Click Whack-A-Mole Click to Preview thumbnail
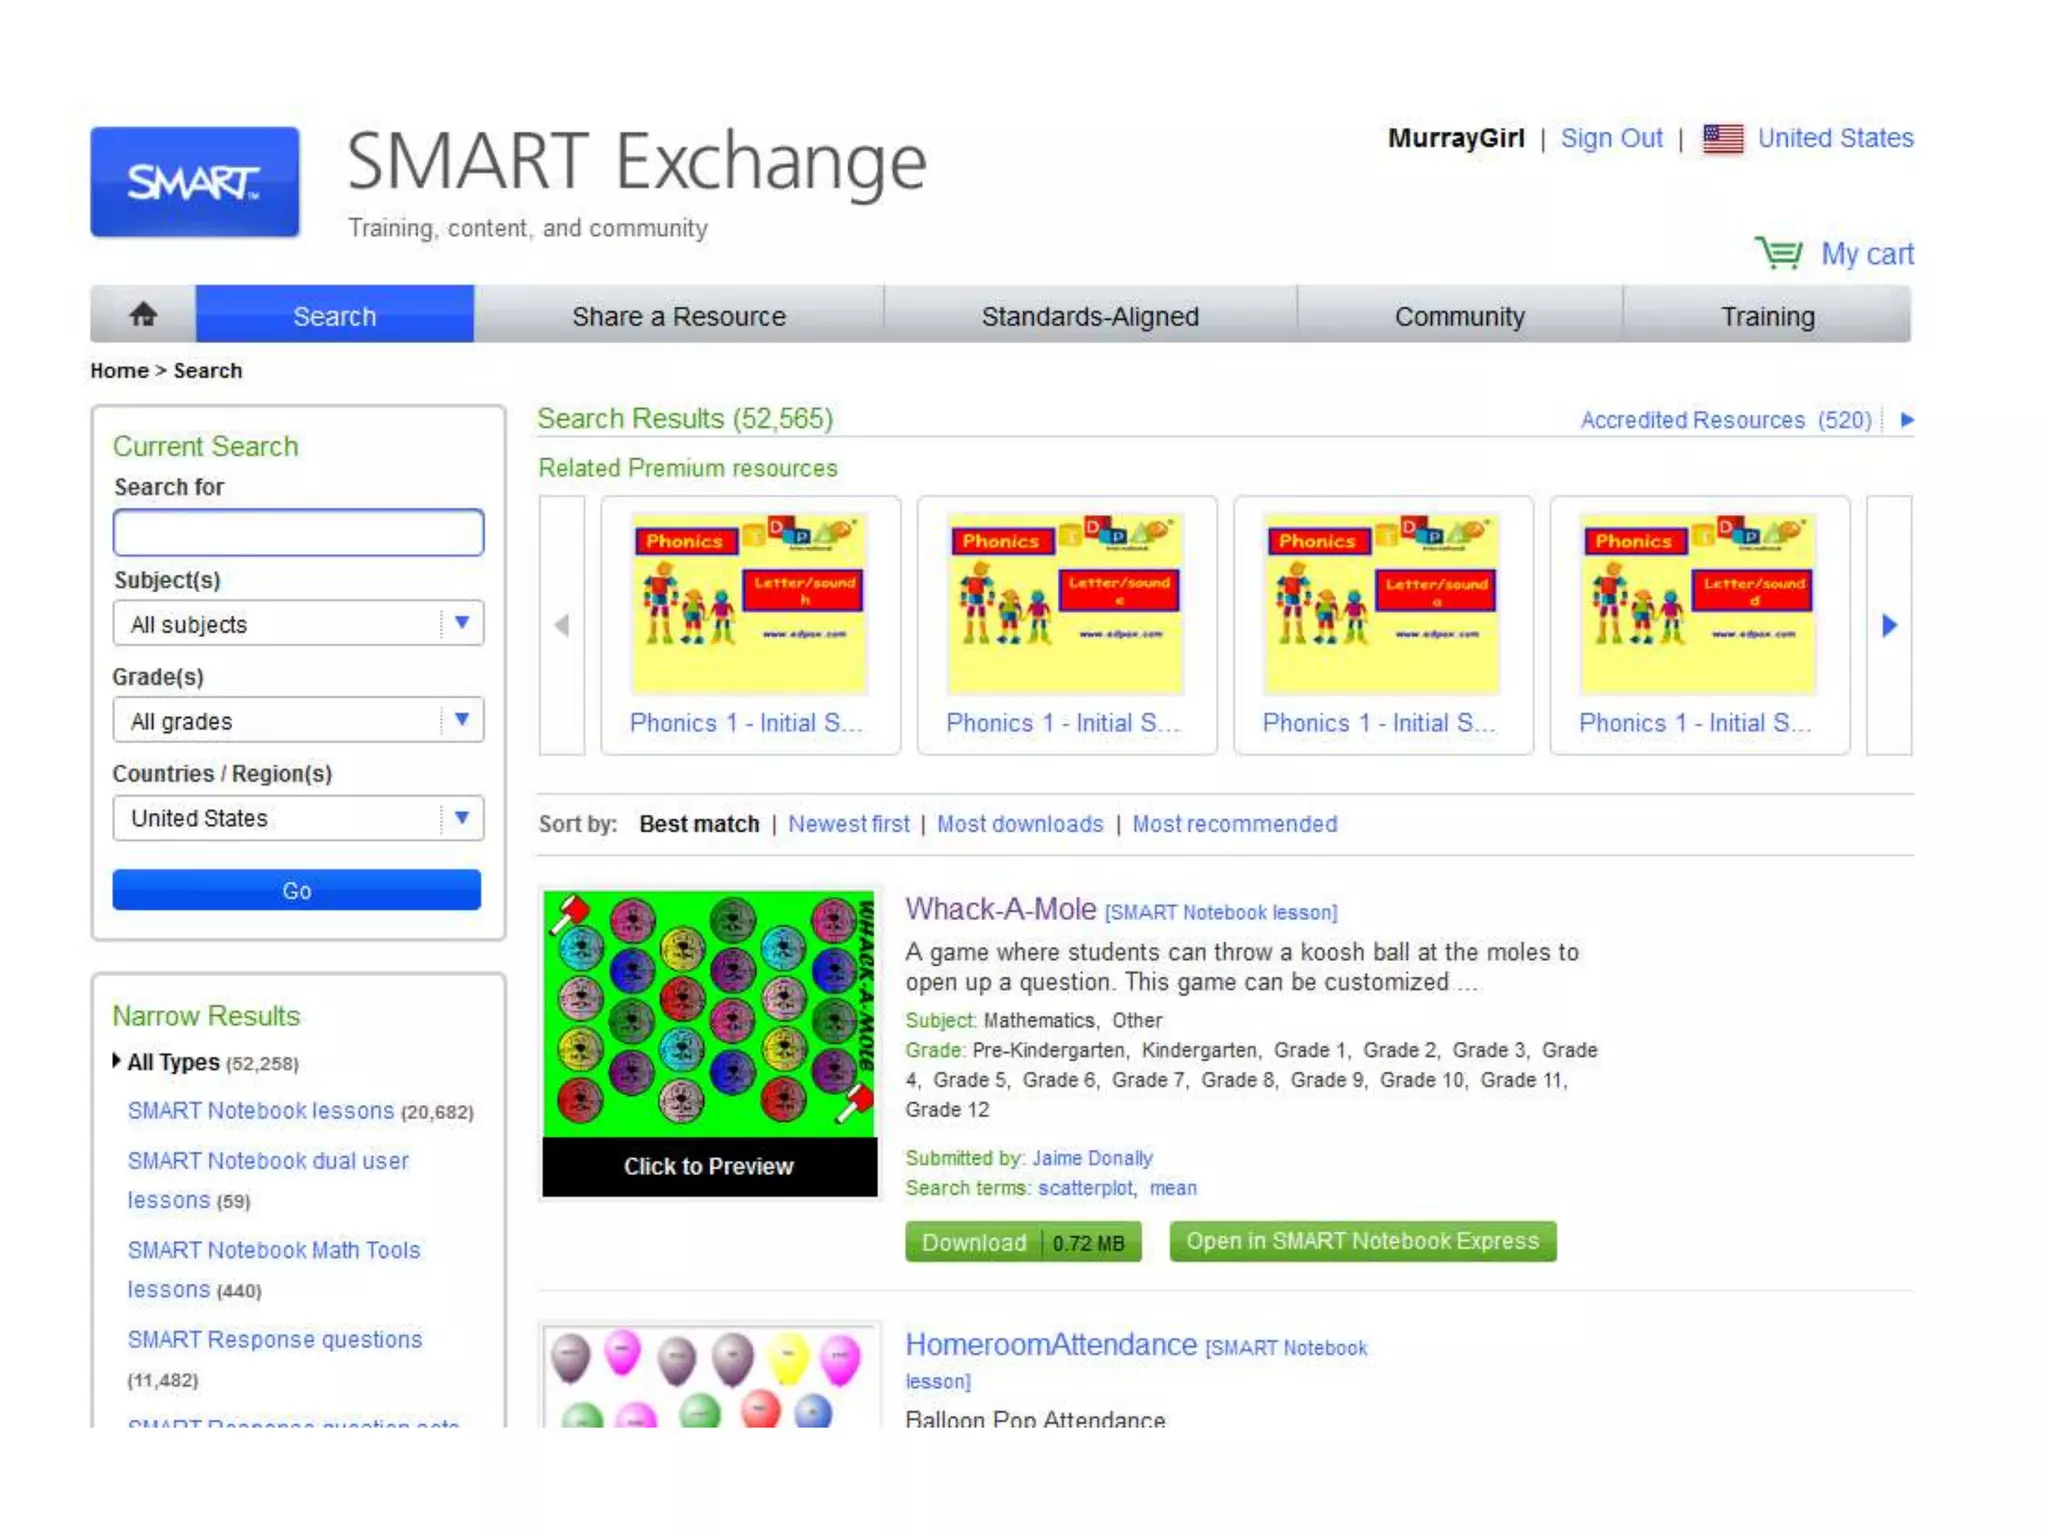 710,1044
